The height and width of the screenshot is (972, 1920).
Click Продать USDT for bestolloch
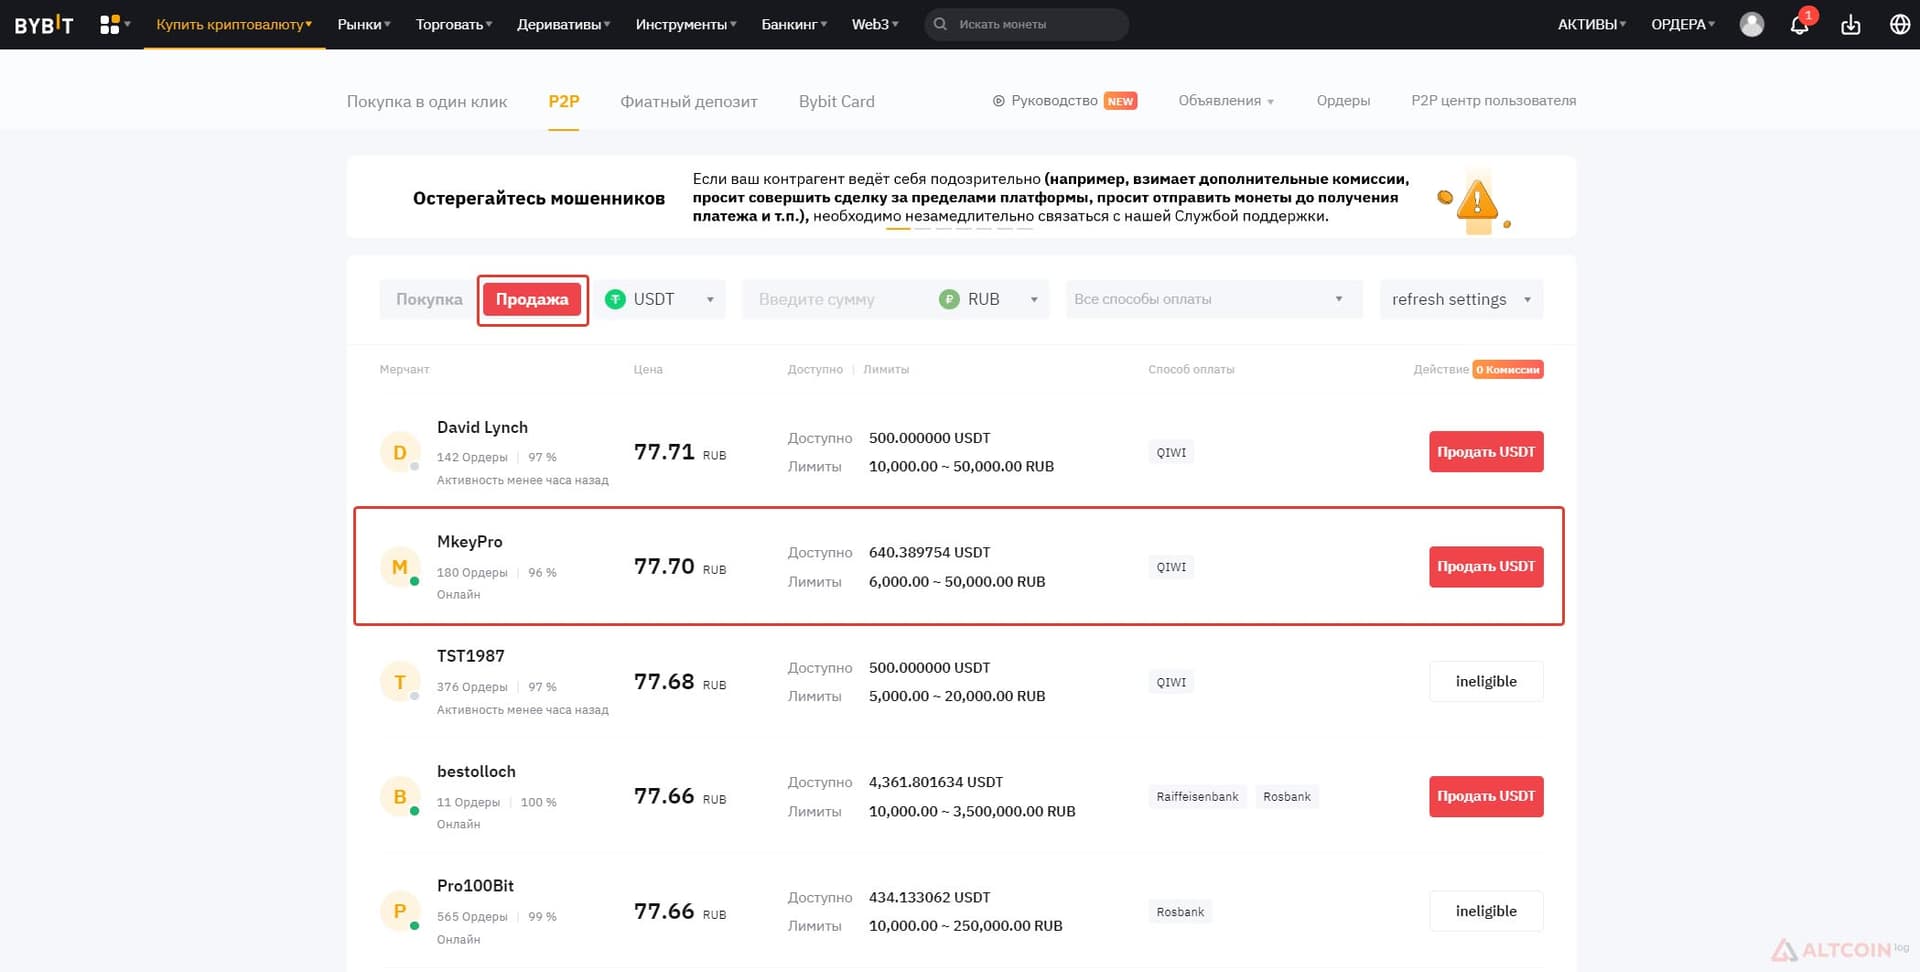(x=1486, y=797)
